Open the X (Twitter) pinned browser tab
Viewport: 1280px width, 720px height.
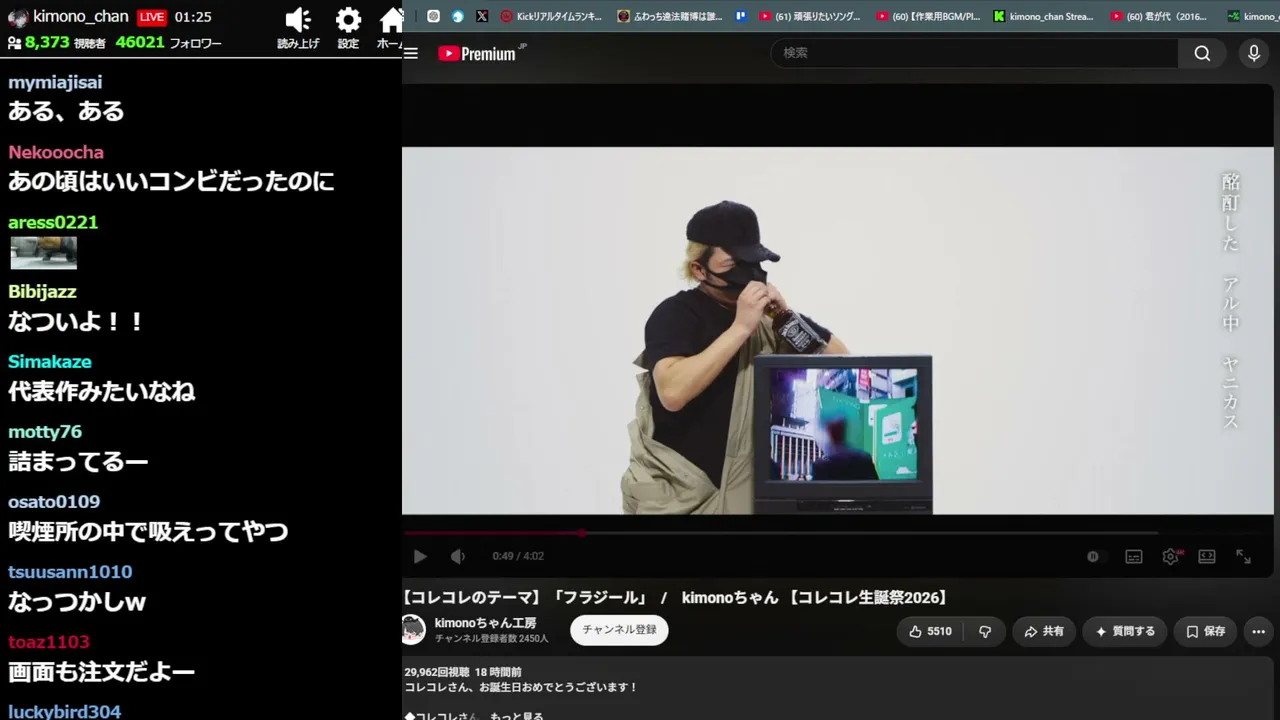tap(482, 16)
